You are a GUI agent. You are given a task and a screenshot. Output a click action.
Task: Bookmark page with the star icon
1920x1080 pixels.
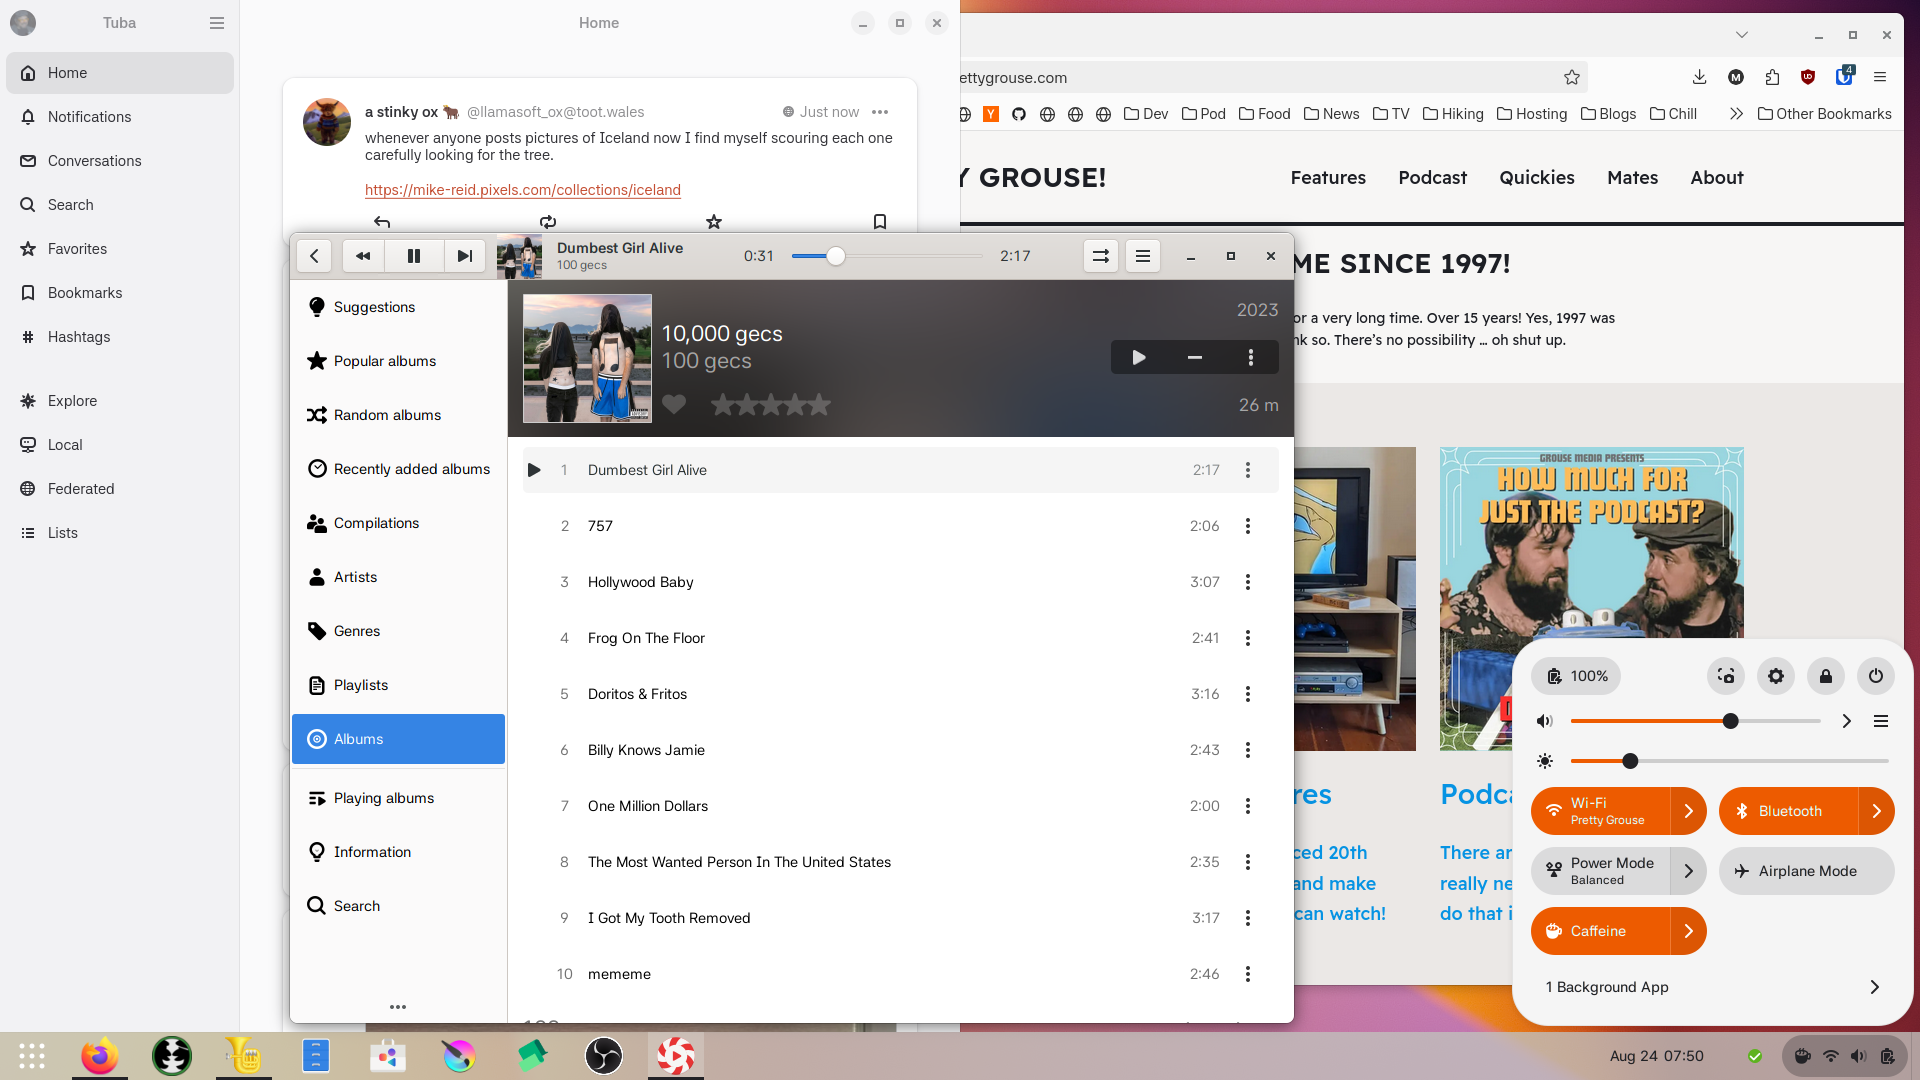click(1572, 77)
